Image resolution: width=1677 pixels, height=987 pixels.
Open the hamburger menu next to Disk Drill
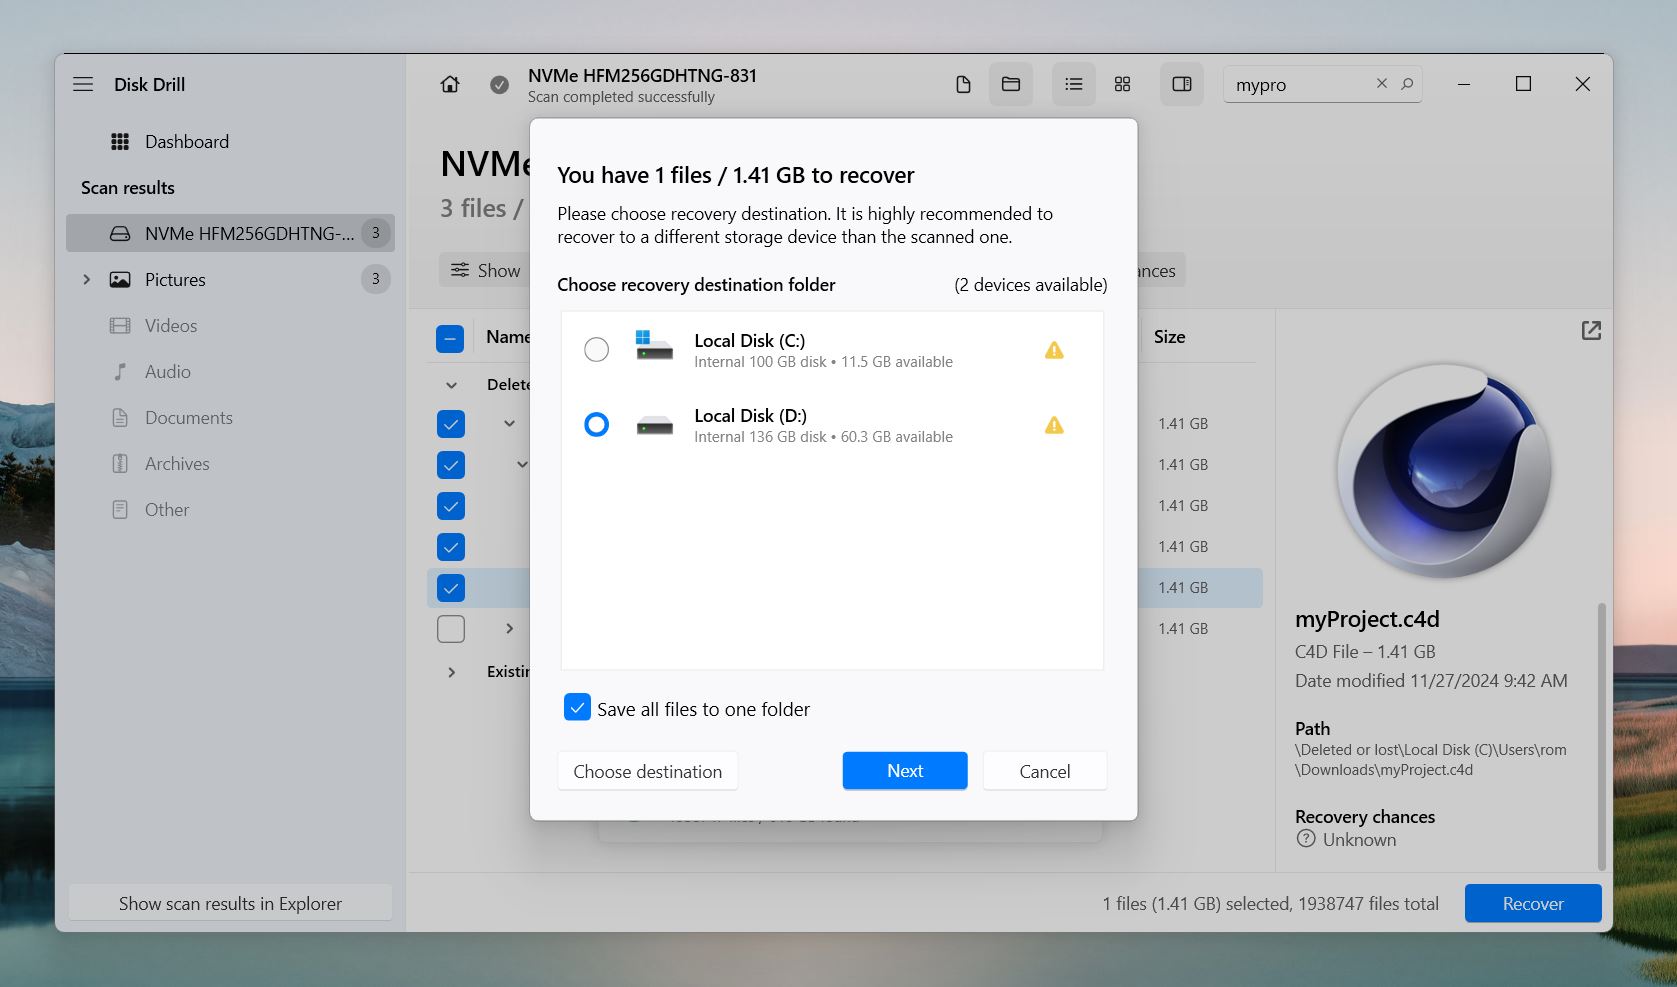83,85
